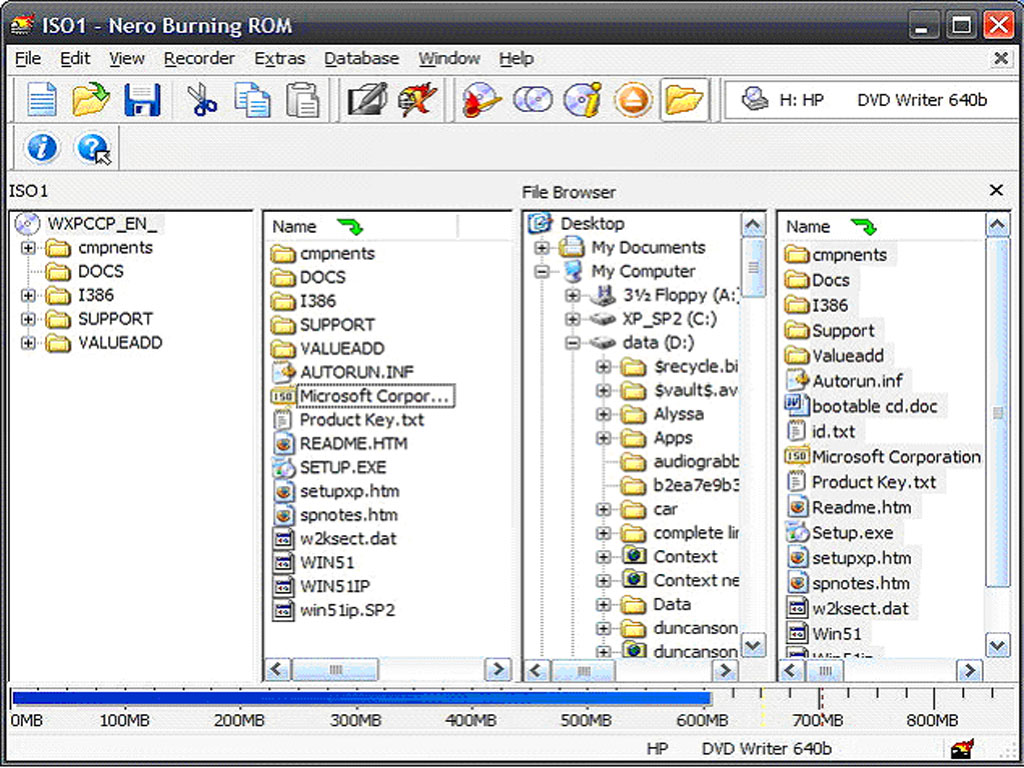The width and height of the screenshot is (1024, 768).
Task: Close the ISO1 document with menu-bar X
Action: tap(1000, 58)
